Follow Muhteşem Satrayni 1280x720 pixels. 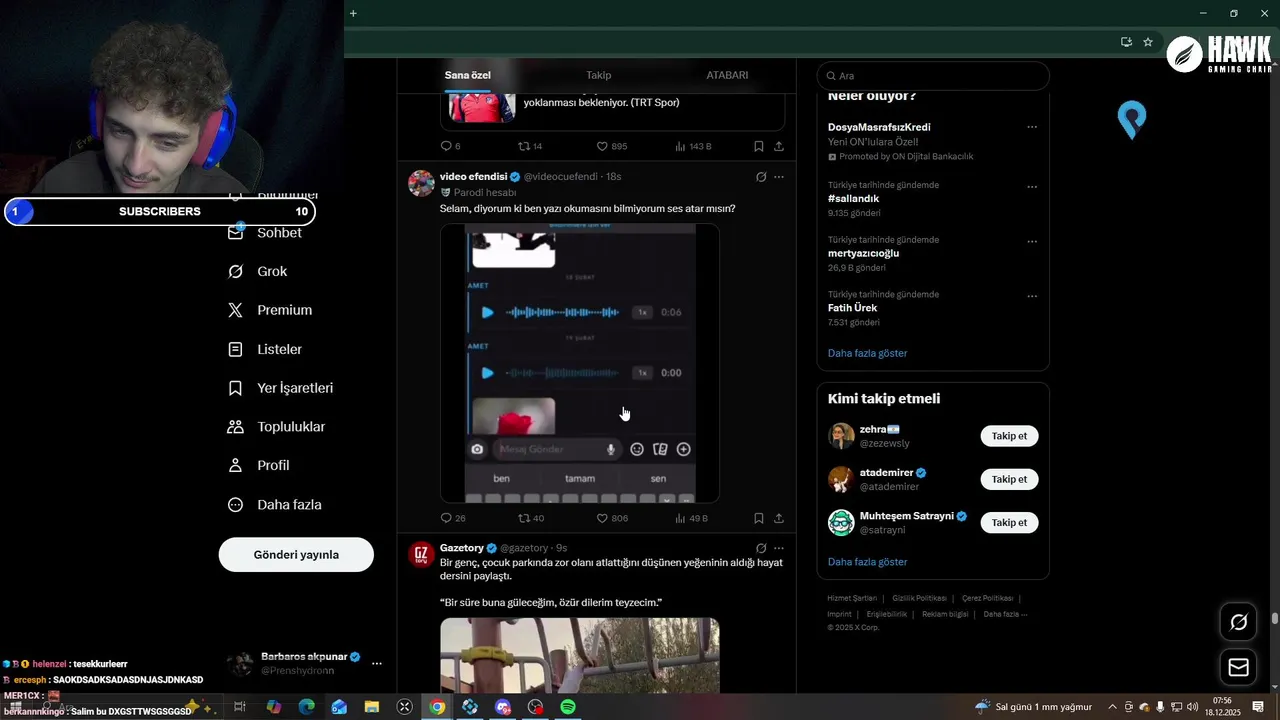click(x=1009, y=522)
